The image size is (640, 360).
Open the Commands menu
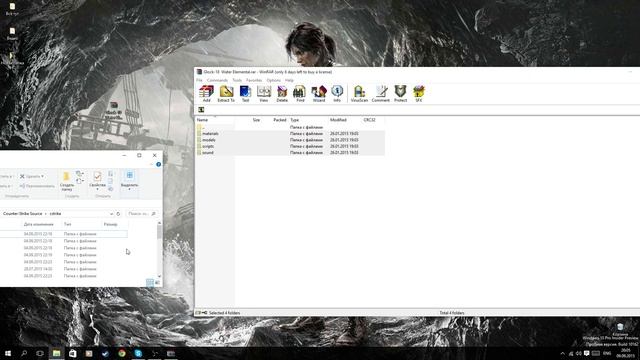(217, 80)
